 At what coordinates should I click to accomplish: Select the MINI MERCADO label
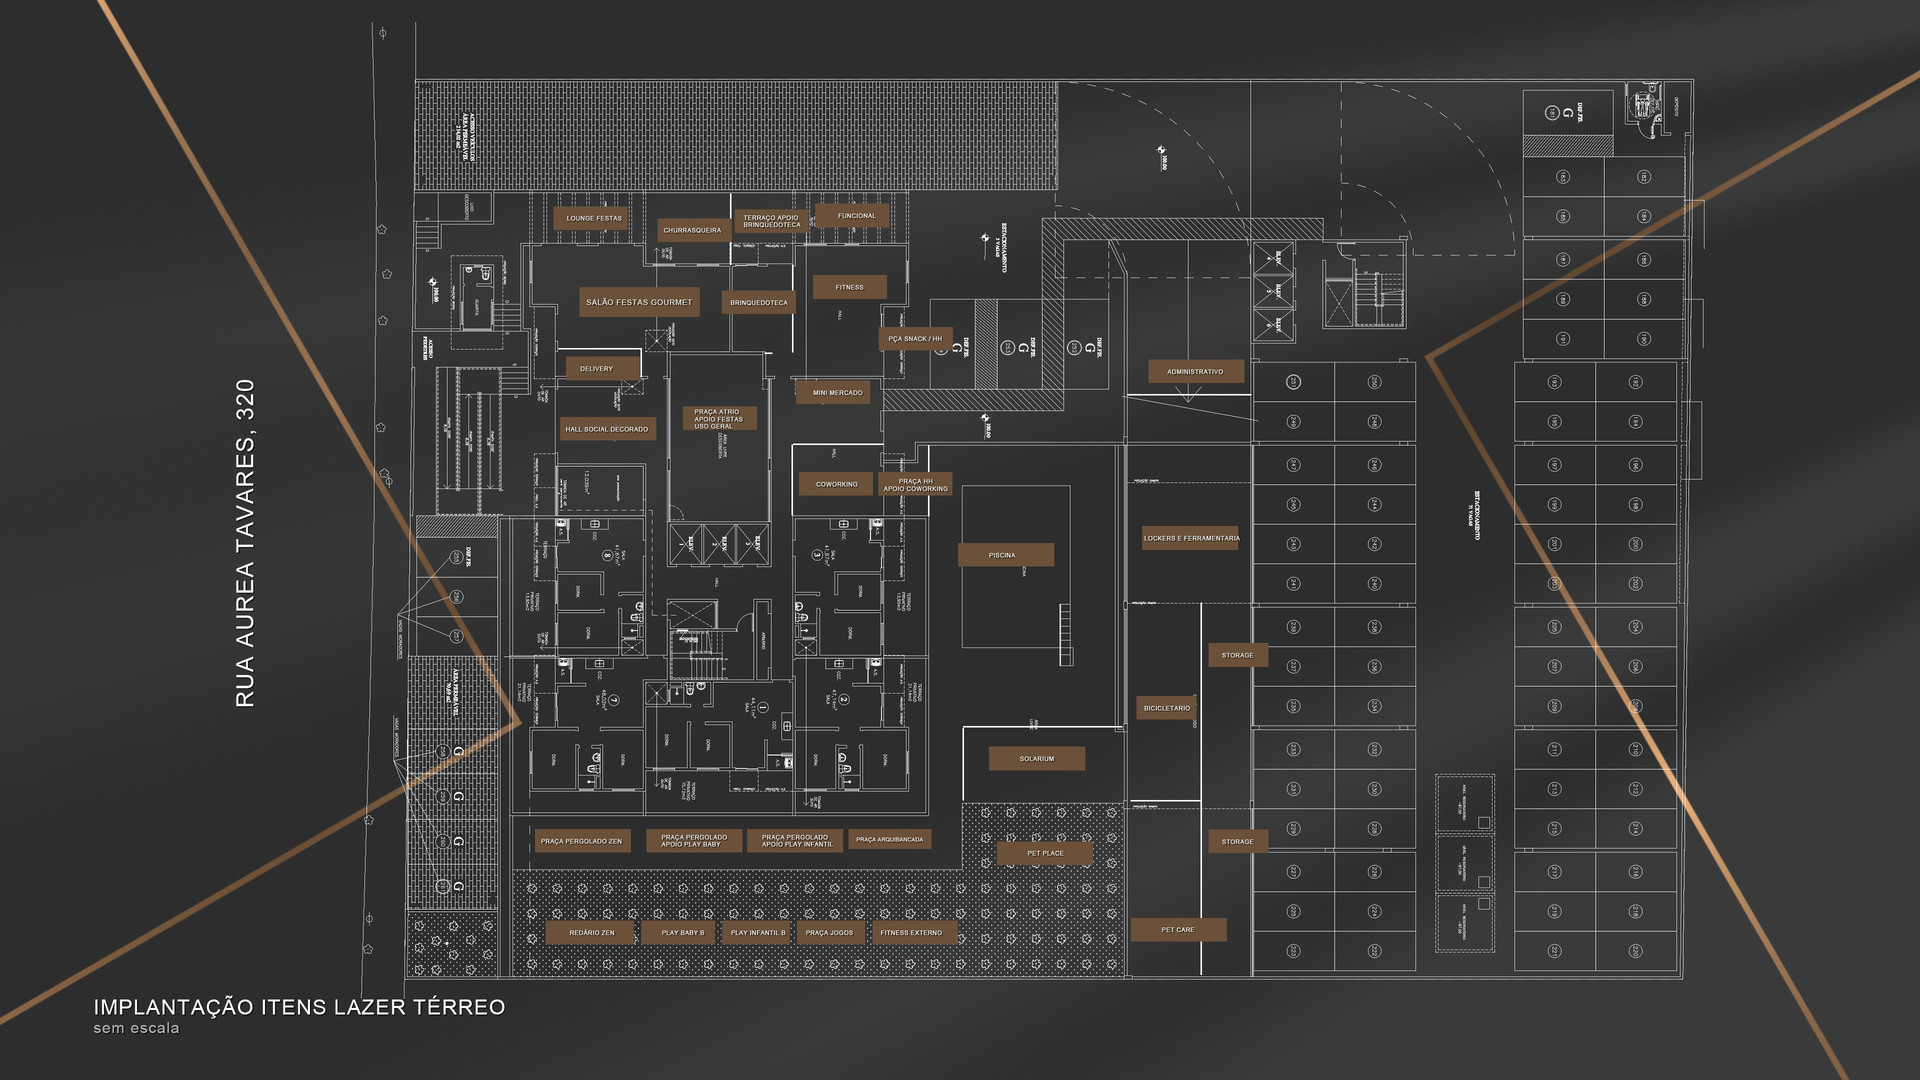(x=833, y=392)
